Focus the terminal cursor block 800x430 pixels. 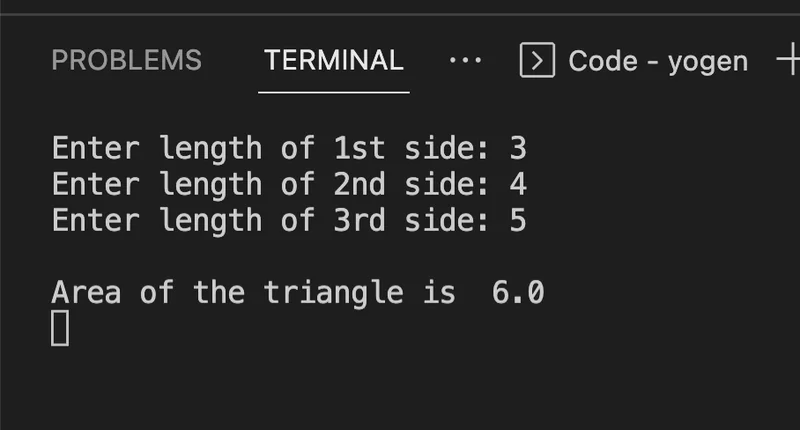point(60,328)
